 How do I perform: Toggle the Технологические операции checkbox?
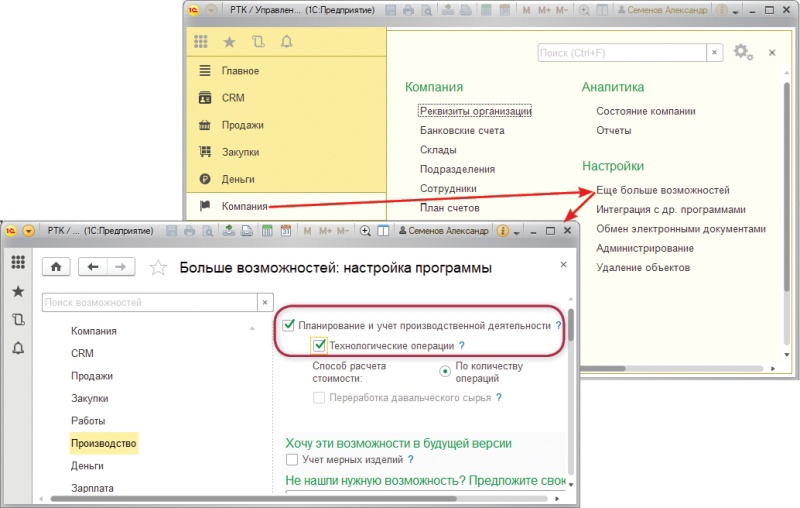319,346
